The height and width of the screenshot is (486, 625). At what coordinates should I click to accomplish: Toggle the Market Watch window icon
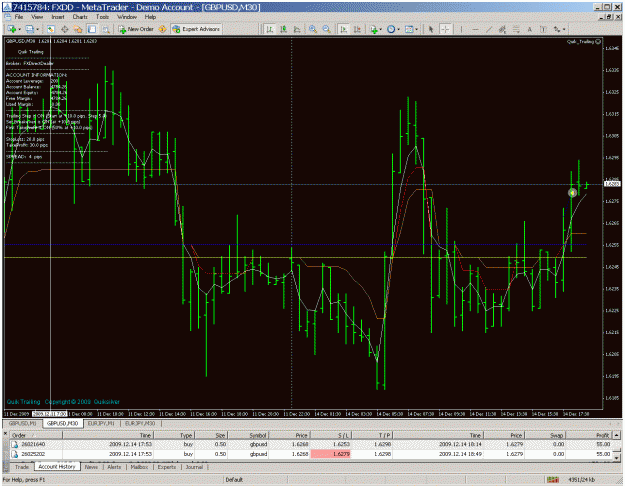[51, 29]
